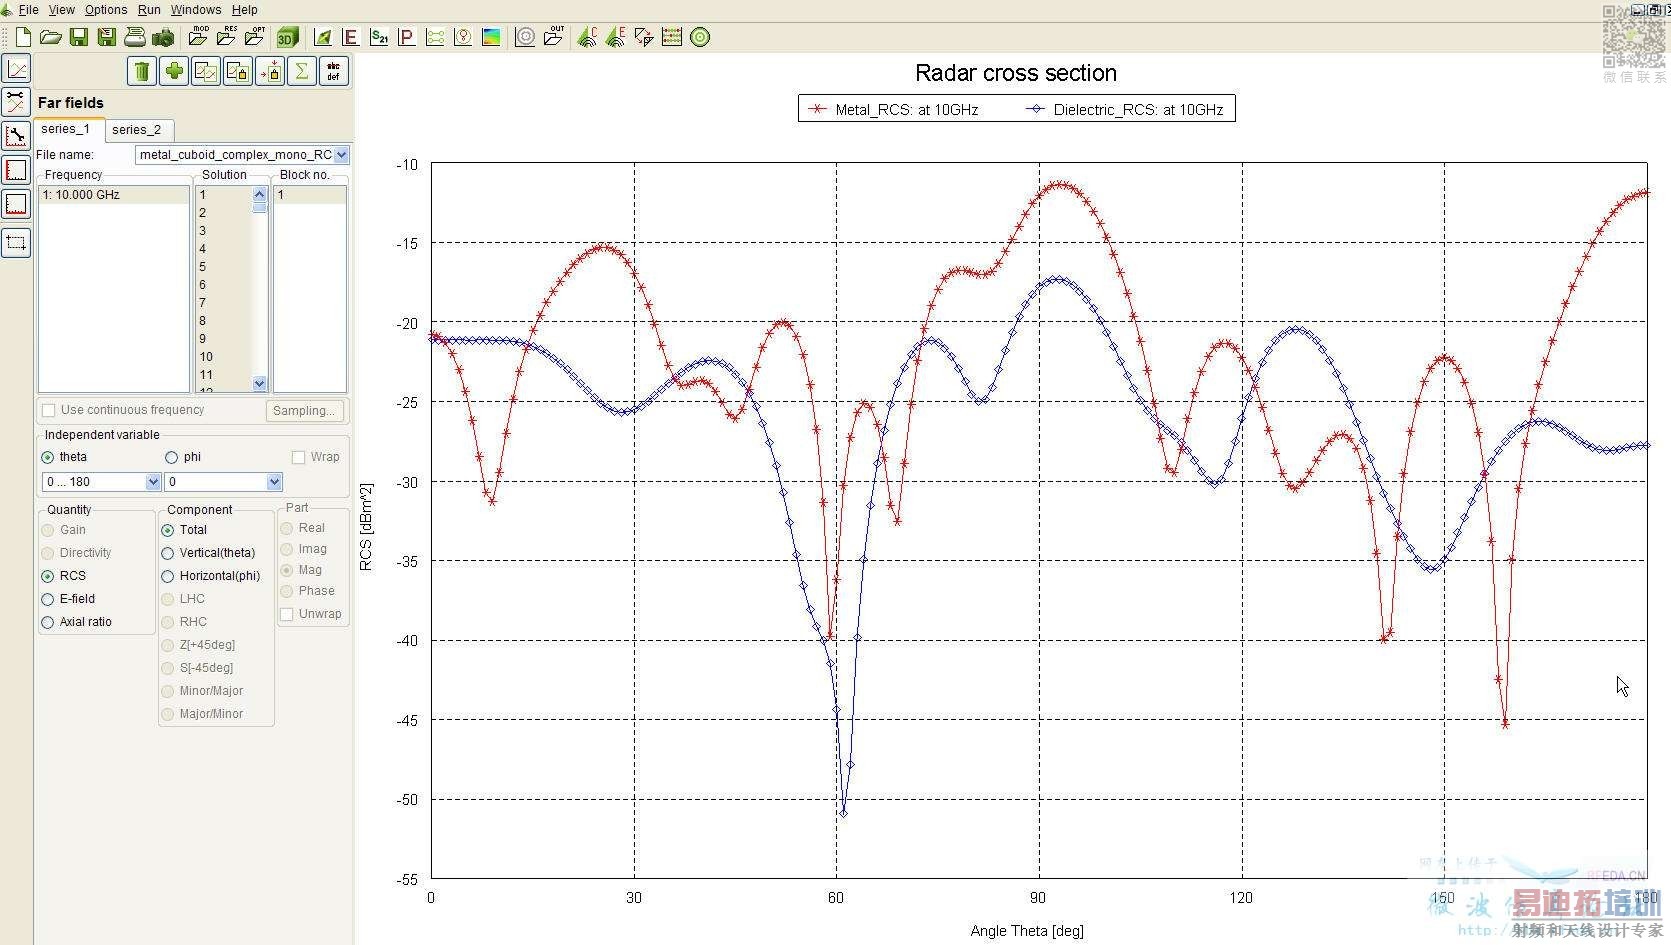Open the OPT folder icon

coord(255,37)
